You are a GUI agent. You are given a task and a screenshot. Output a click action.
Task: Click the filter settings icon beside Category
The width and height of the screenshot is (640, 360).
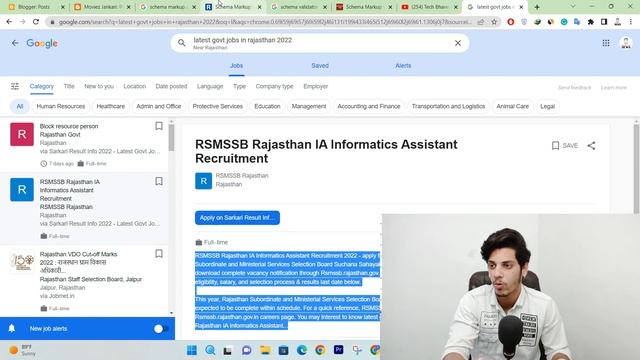15,86
